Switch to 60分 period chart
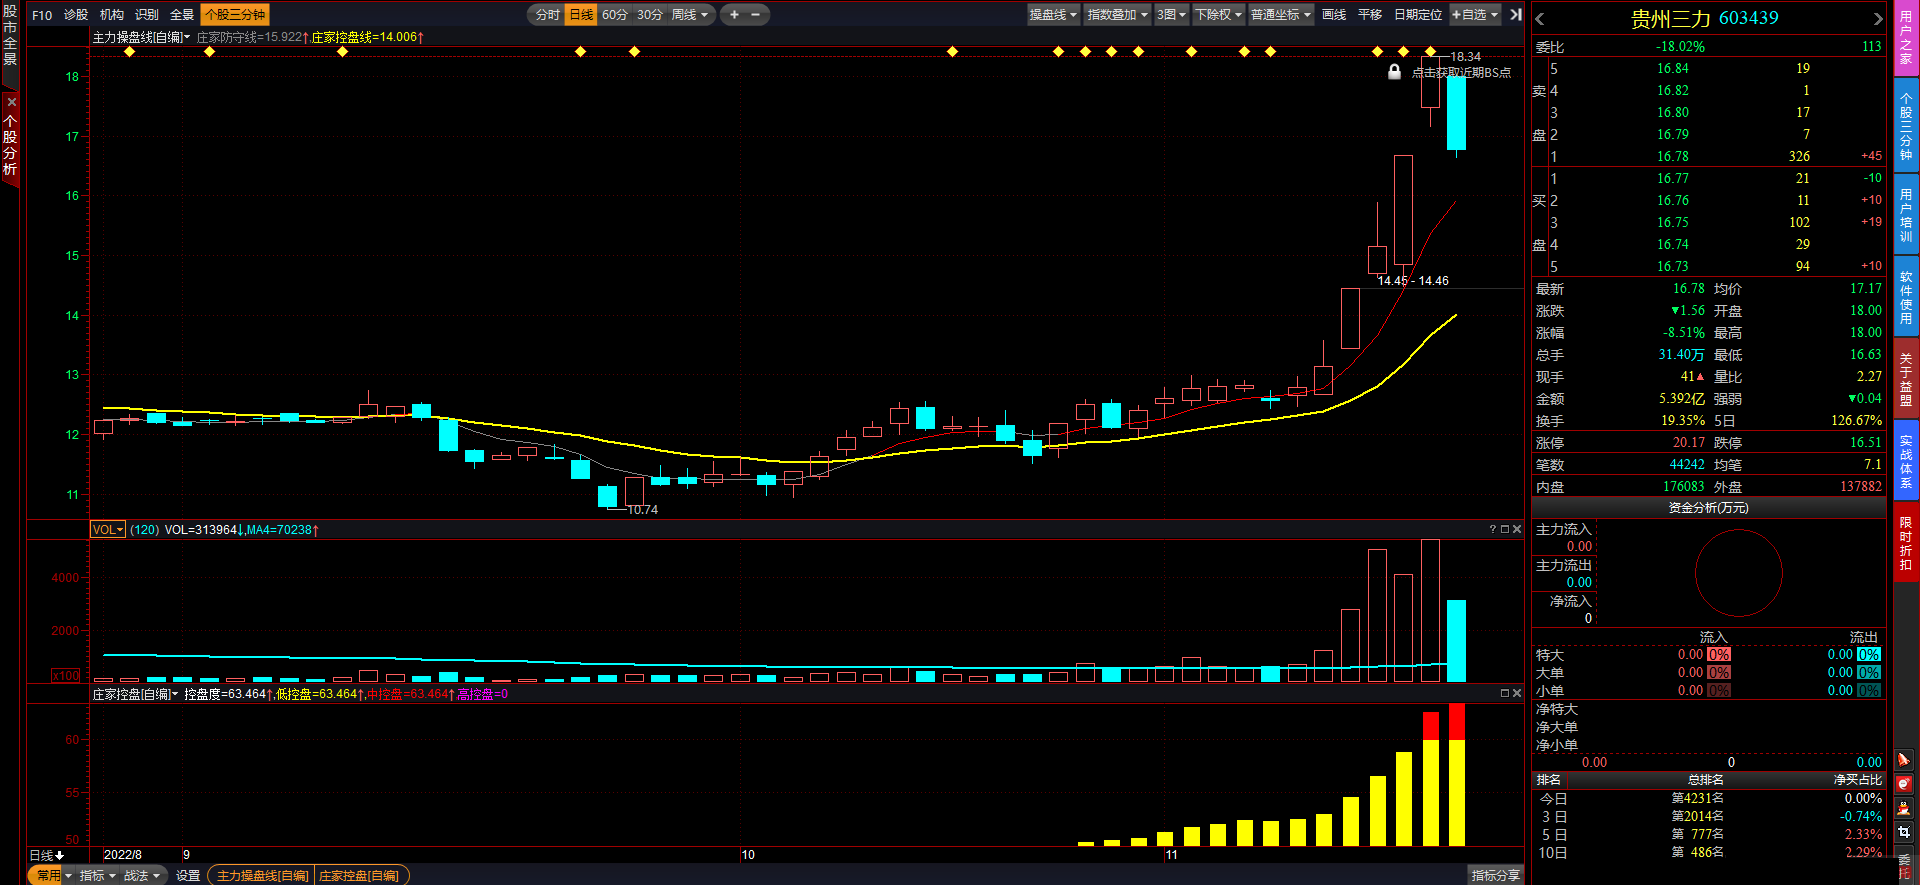 tap(615, 15)
